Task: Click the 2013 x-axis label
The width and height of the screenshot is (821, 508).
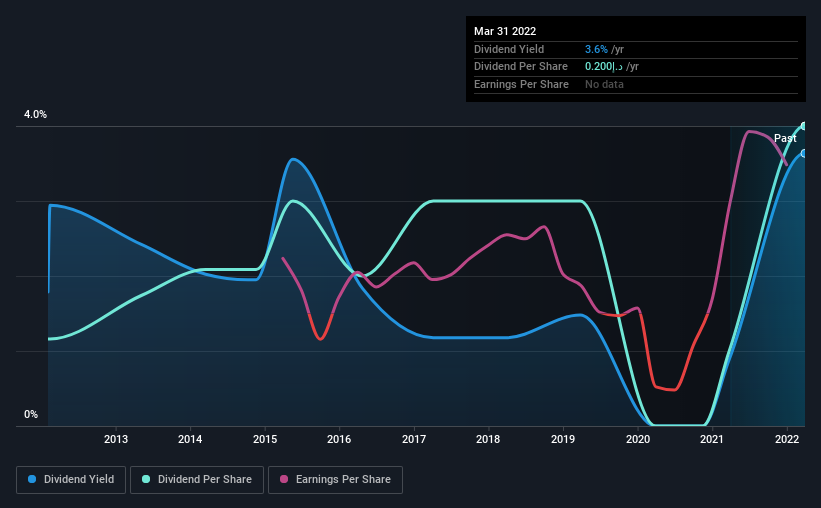Action: (x=116, y=439)
